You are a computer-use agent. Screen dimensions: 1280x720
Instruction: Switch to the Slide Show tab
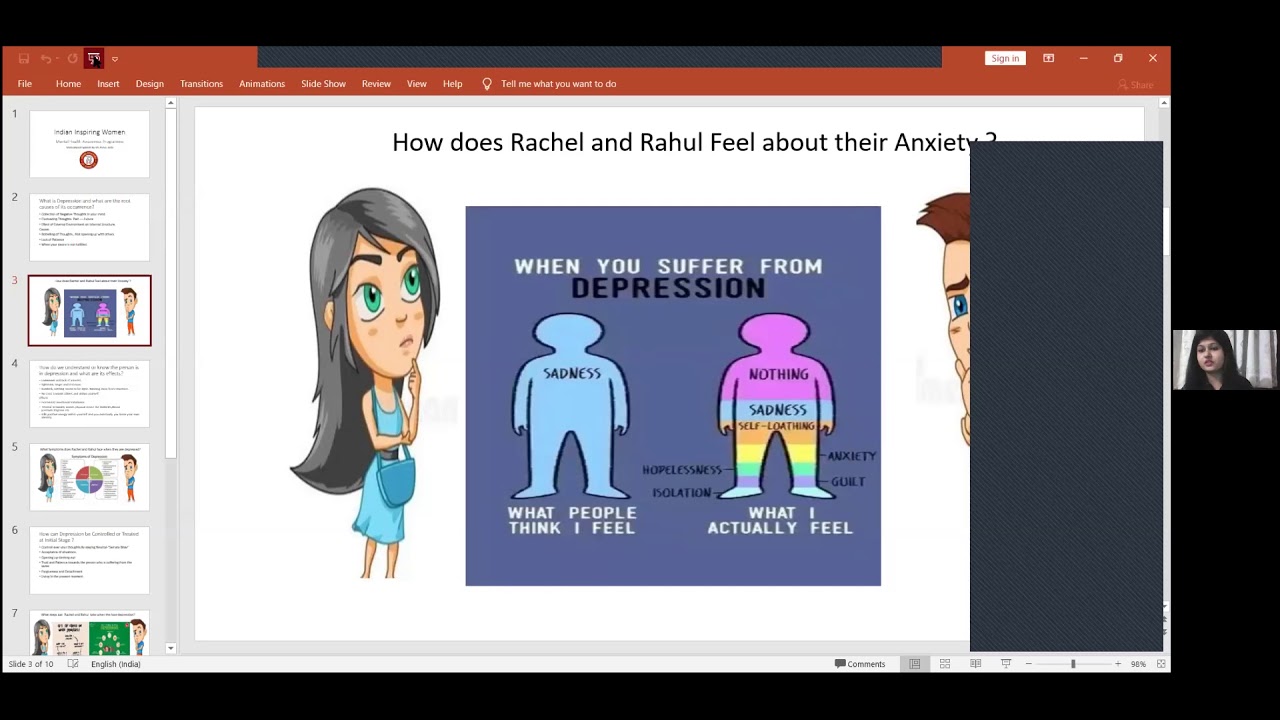pyautogui.click(x=323, y=84)
